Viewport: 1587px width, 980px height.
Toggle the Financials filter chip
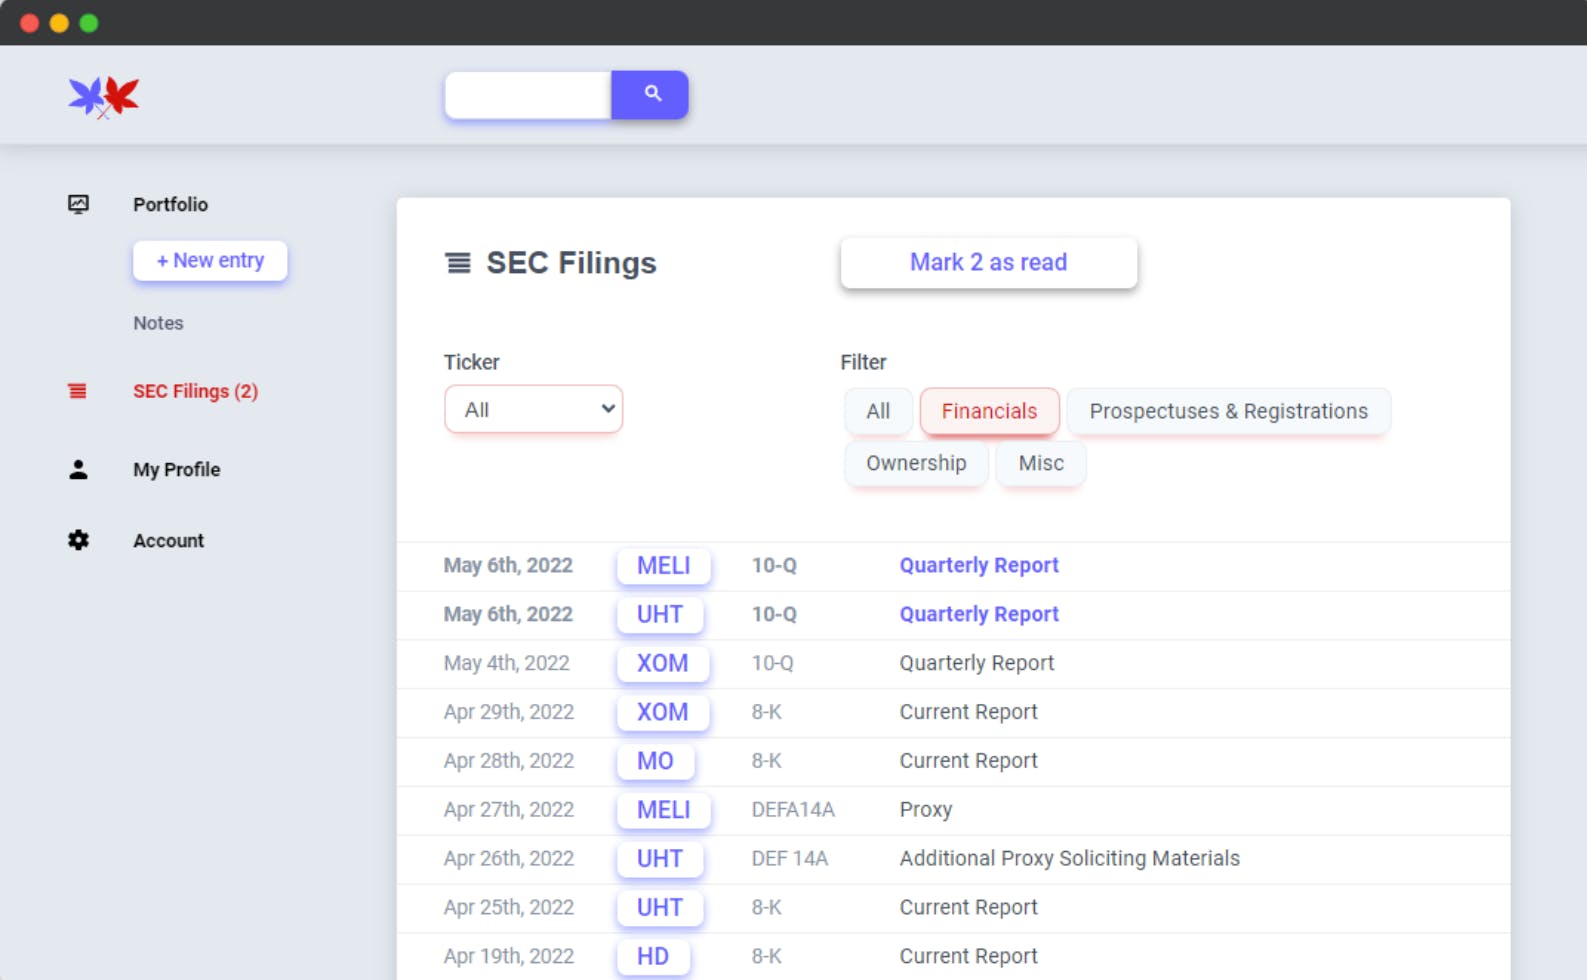coord(989,411)
